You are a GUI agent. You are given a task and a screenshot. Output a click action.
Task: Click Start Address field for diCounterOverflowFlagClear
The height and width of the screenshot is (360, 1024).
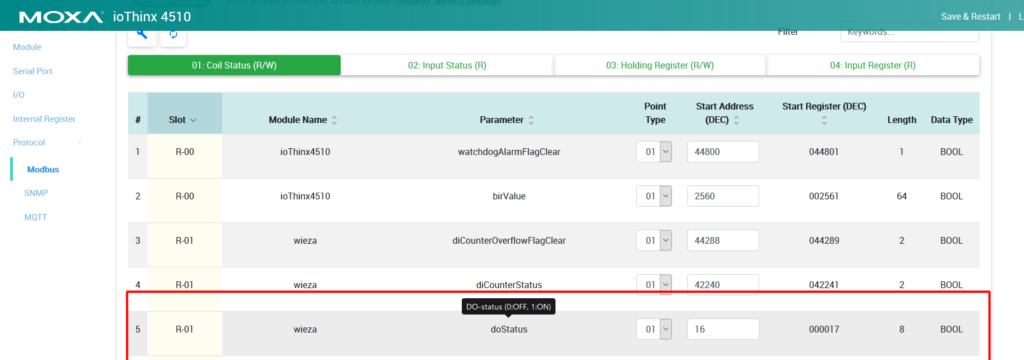[x=723, y=240]
